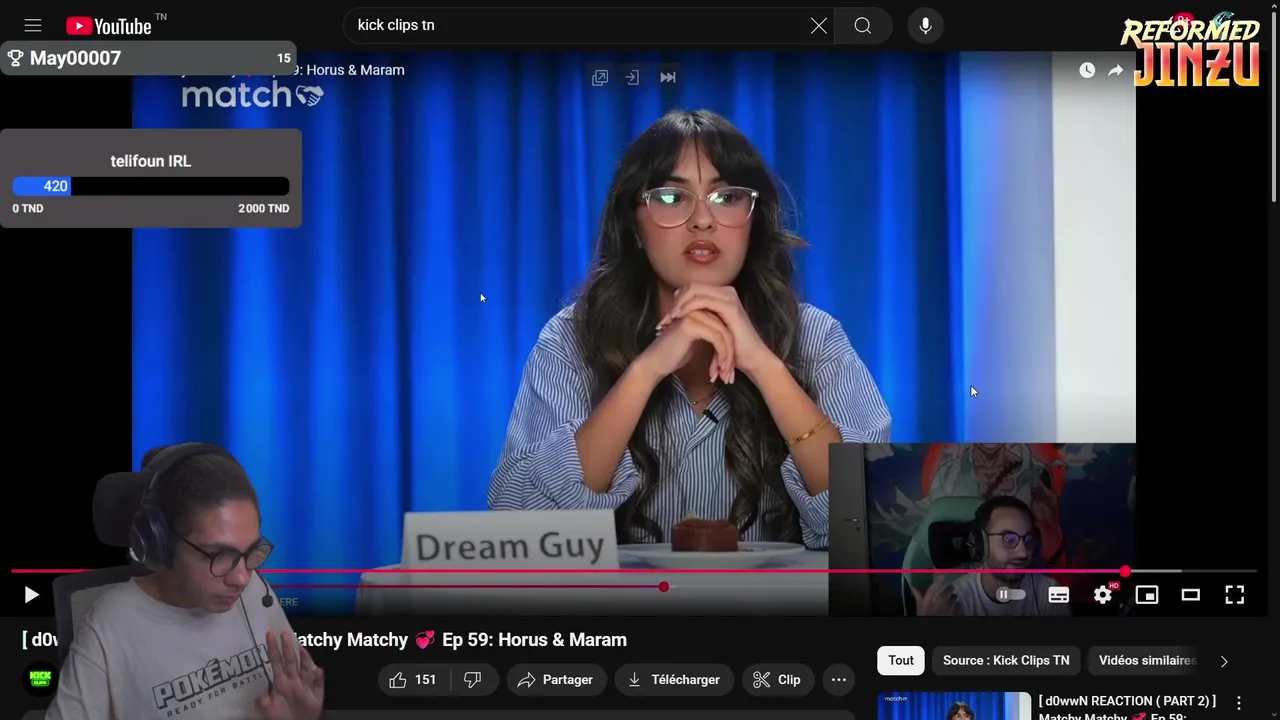Switch to the miniplayer
The height and width of the screenshot is (720, 1280).
[1147, 595]
